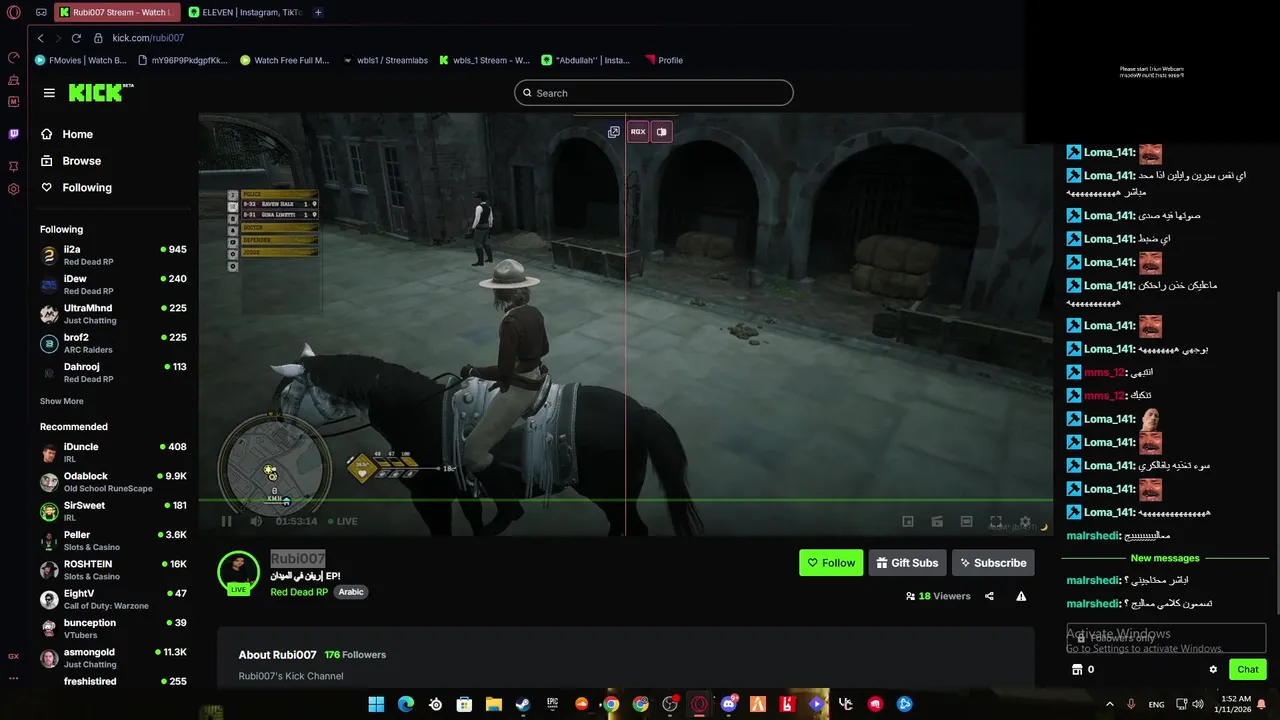Open Discord from the taskbar
This screenshot has width=1280, height=720.
(729, 704)
